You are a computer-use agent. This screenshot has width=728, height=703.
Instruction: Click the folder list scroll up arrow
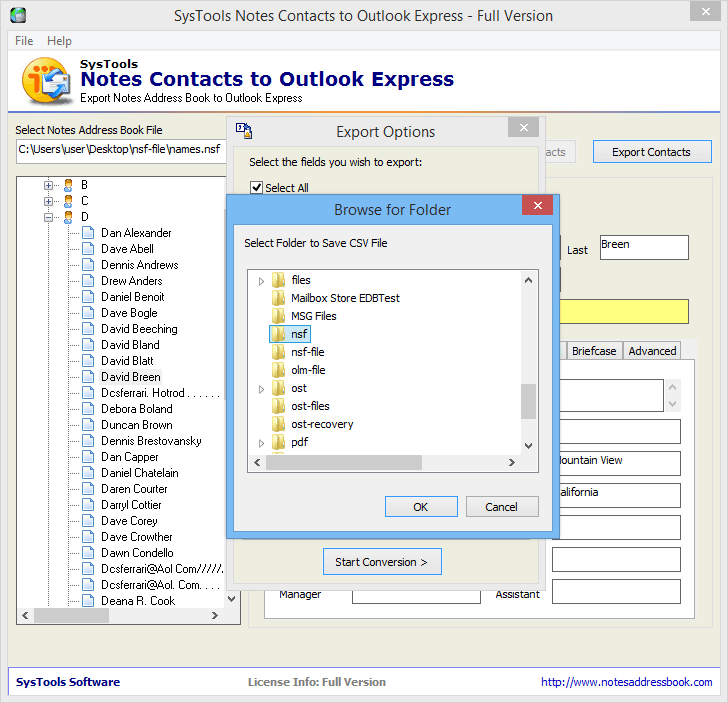(528, 280)
